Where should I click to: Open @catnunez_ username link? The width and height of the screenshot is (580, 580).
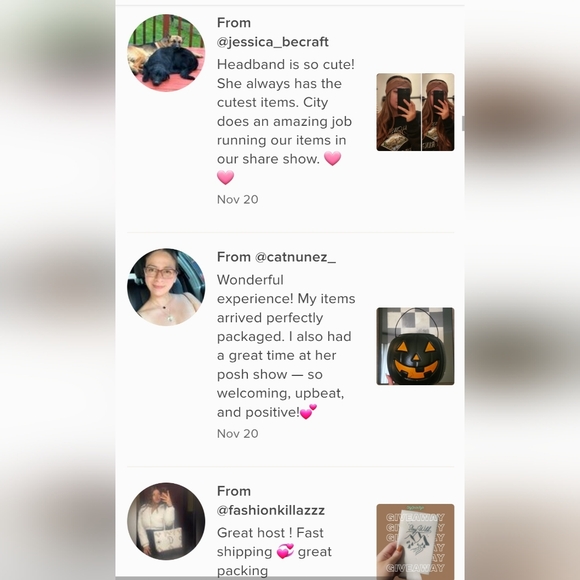coord(295,257)
